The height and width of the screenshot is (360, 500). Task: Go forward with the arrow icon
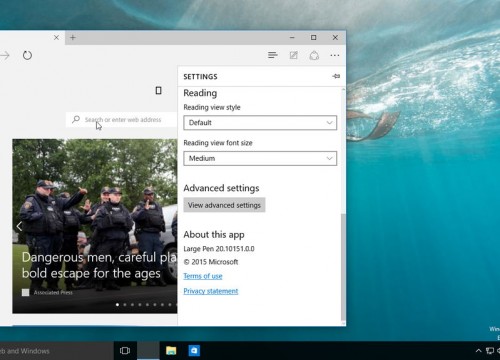pyautogui.click(x=5, y=55)
